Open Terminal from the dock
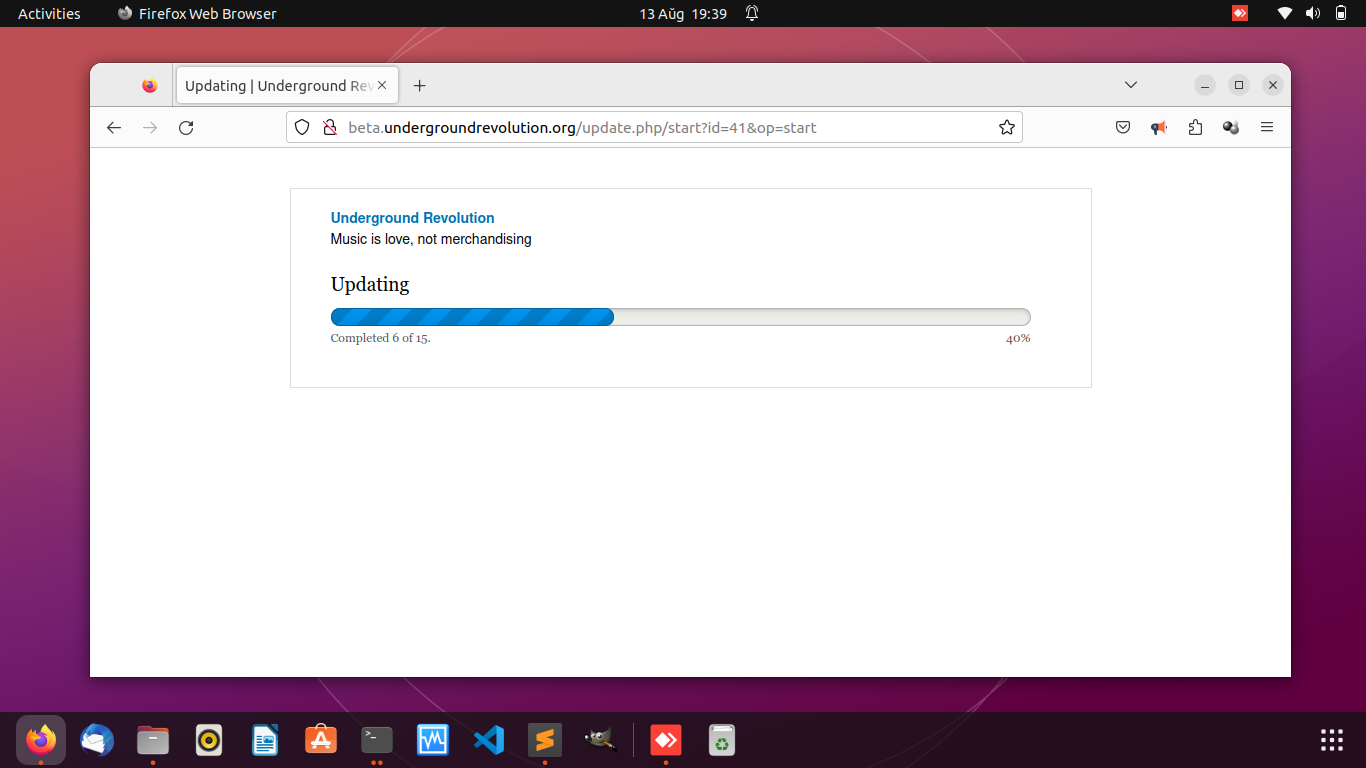The height and width of the screenshot is (768, 1366). click(377, 740)
